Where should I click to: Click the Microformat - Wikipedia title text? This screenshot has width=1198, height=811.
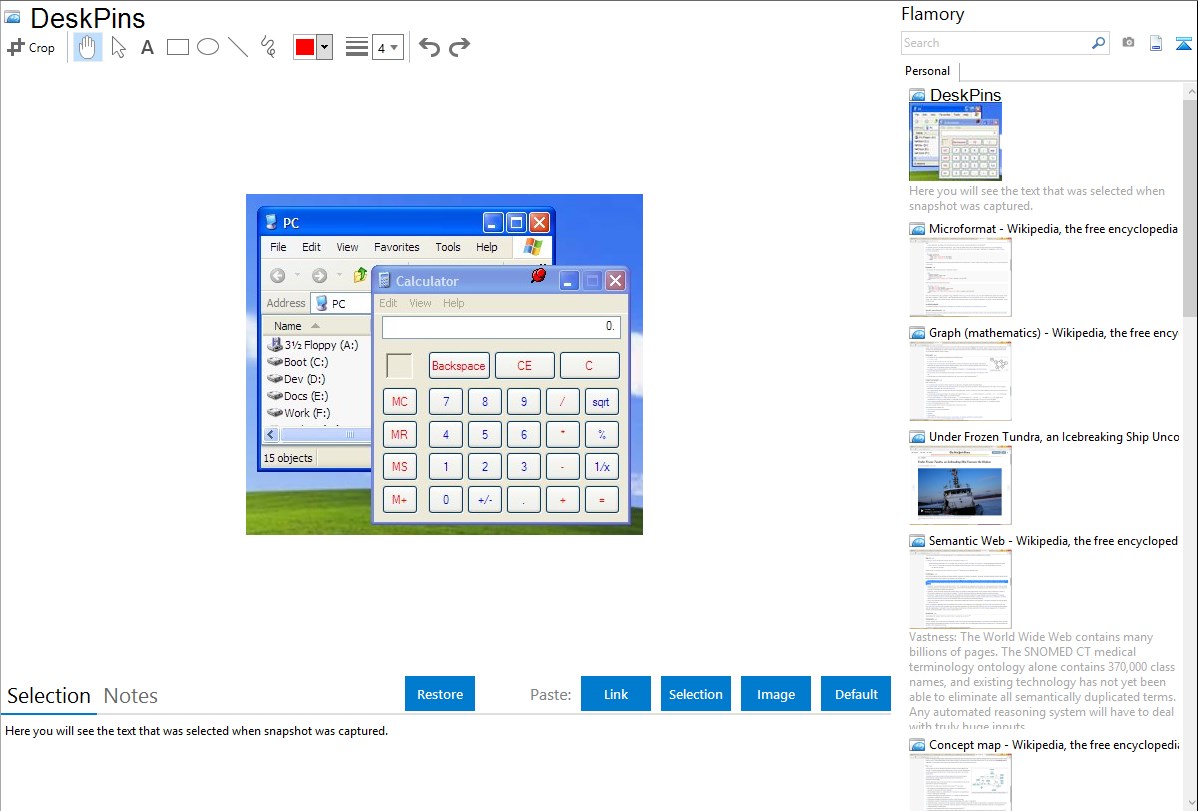[1053, 229]
